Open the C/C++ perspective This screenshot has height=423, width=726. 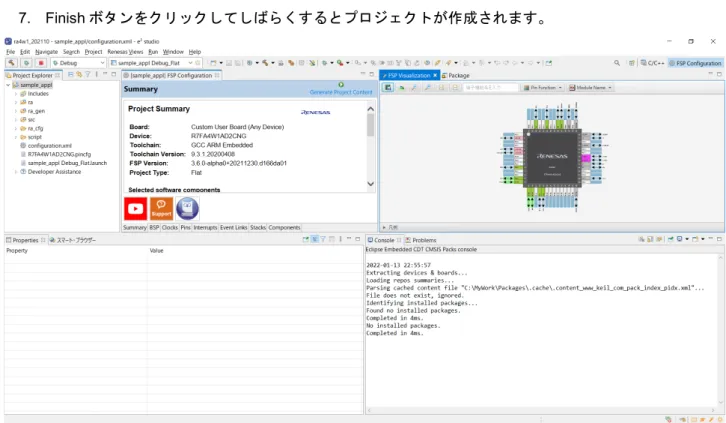652,63
